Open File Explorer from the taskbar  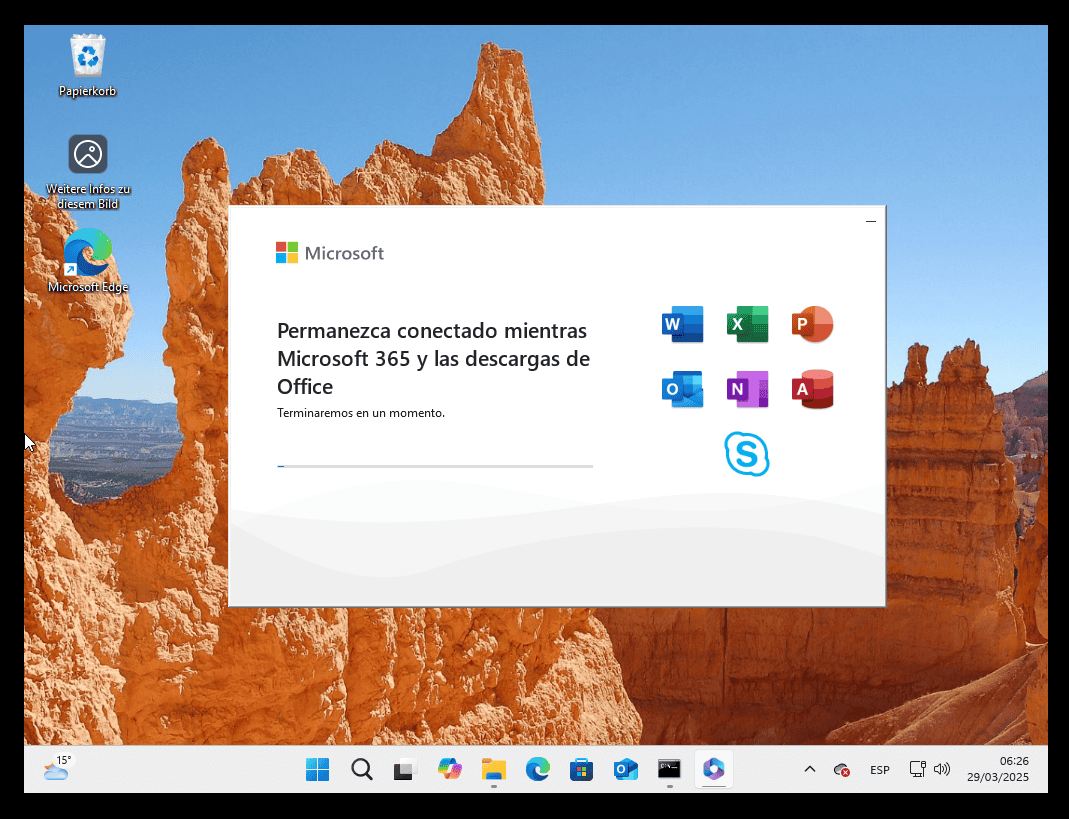click(x=494, y=769)
